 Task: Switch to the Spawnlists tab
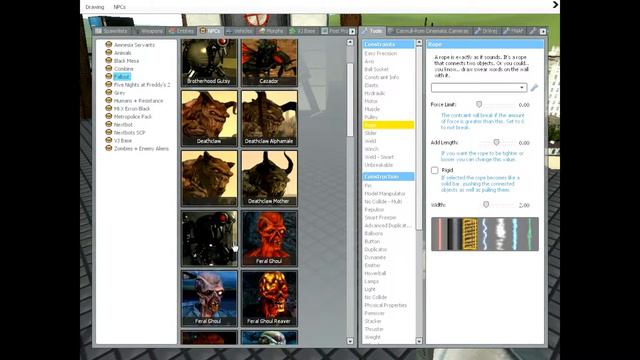point(112,31)
